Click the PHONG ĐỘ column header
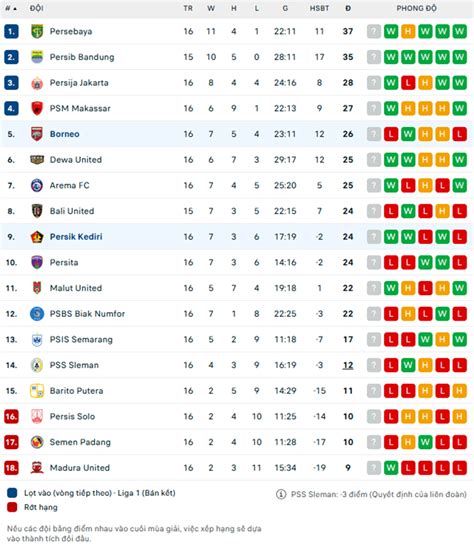Image resolution: width=474 pixels, height=547 pixels. (x=416, y=8)
